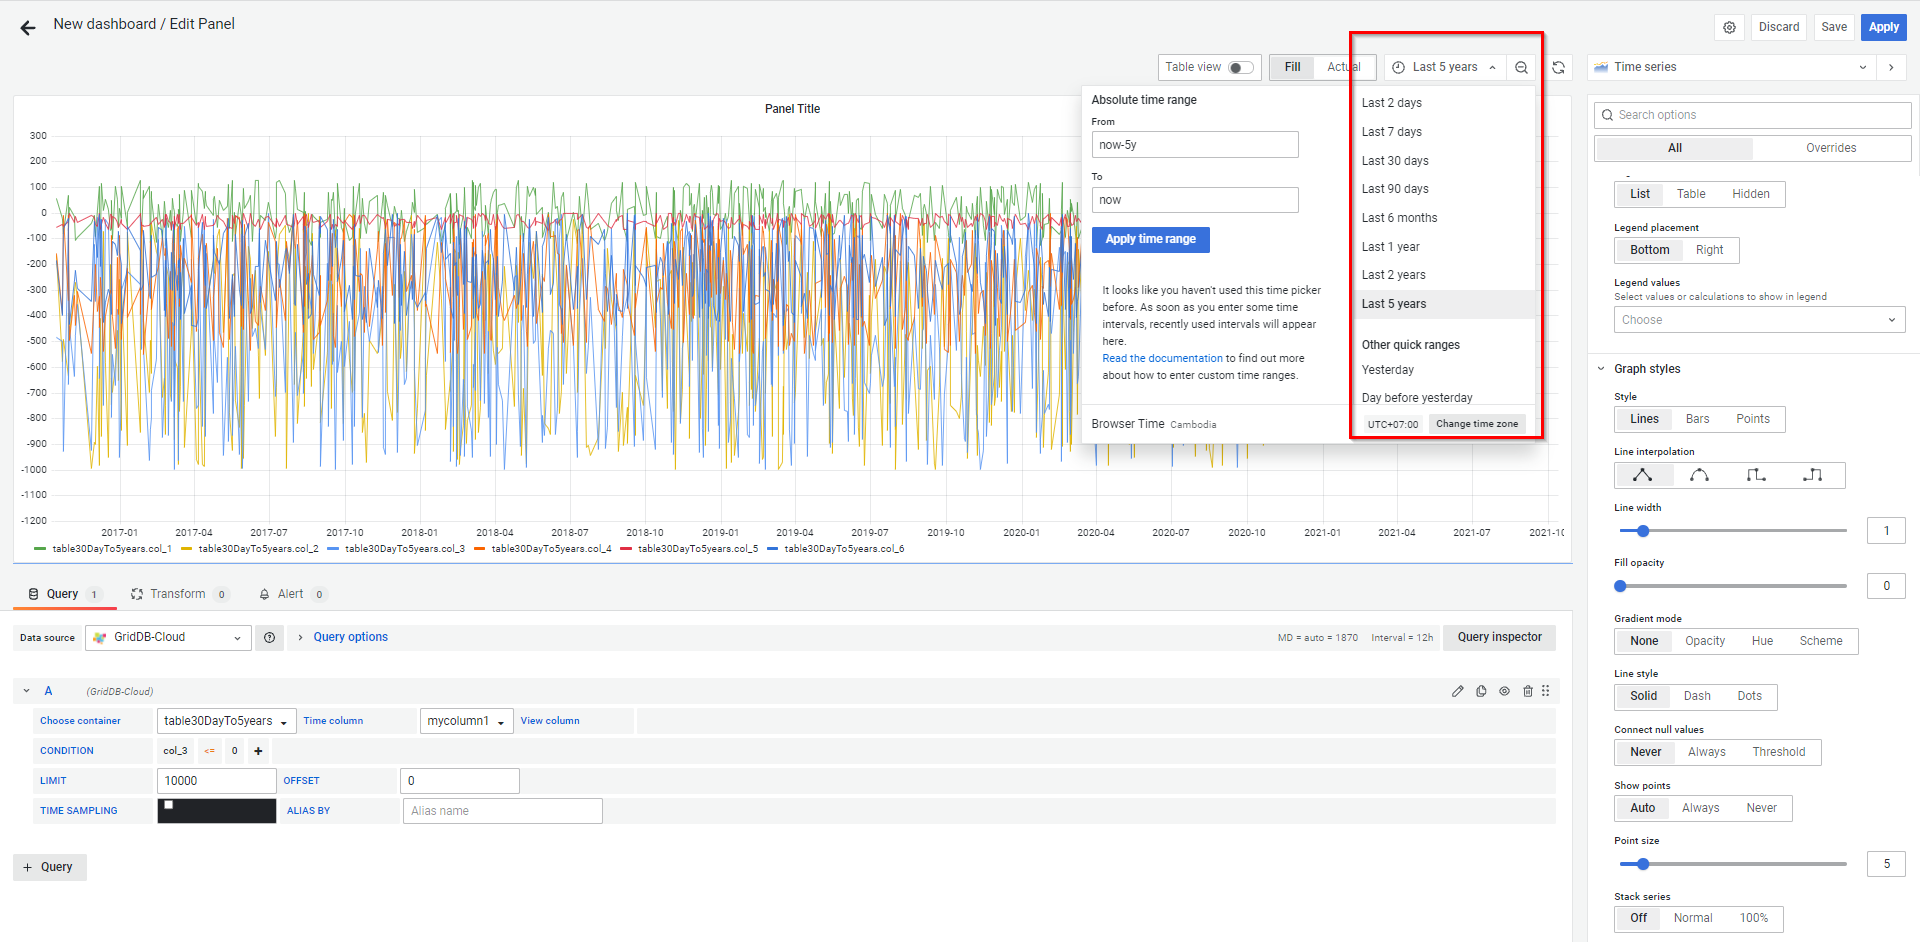The image size is (1920, 942).
Task: Open the Time series visualization picker
Action: (x=1730, y=67)
